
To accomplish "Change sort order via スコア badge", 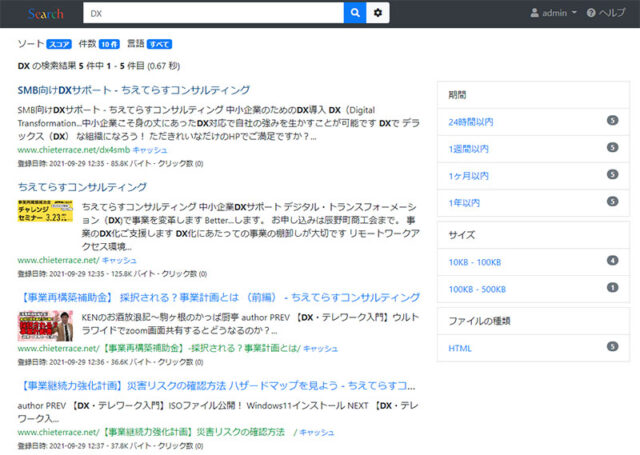I will pyautogui.click(x=60, y=45).
